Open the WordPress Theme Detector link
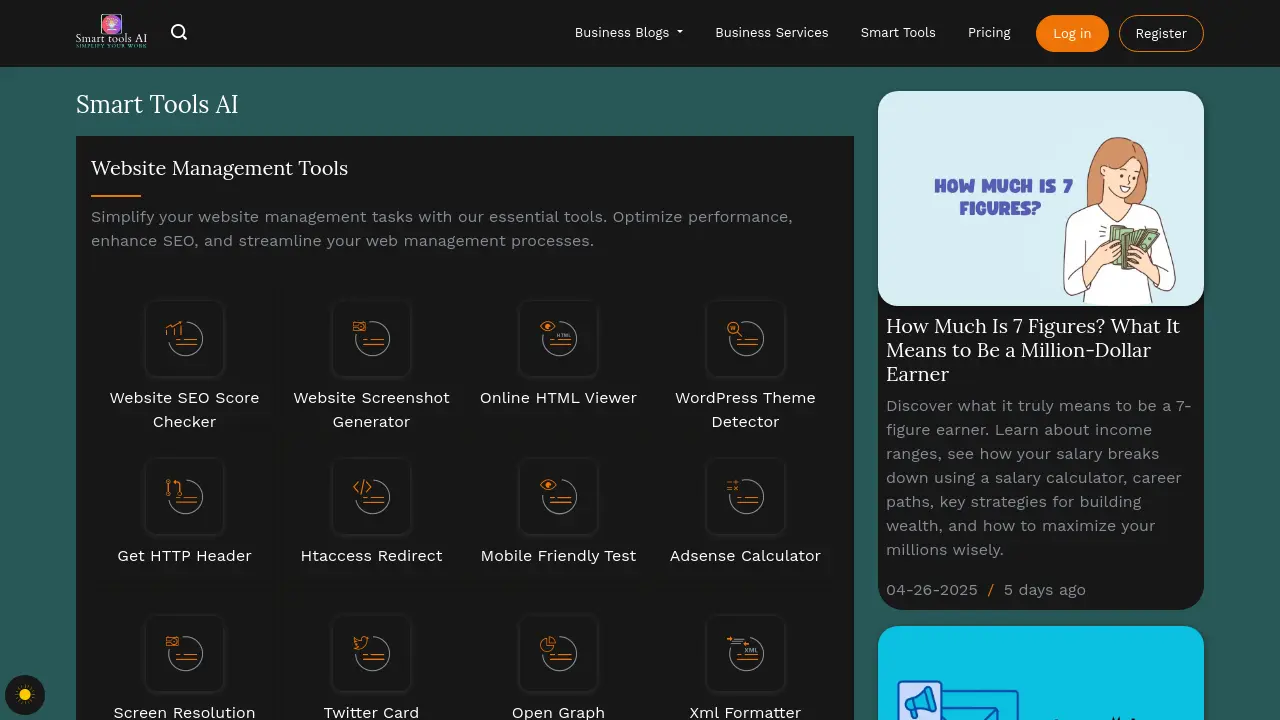The height and width of the screenshot is (720, 1280). tap(745, 410)
